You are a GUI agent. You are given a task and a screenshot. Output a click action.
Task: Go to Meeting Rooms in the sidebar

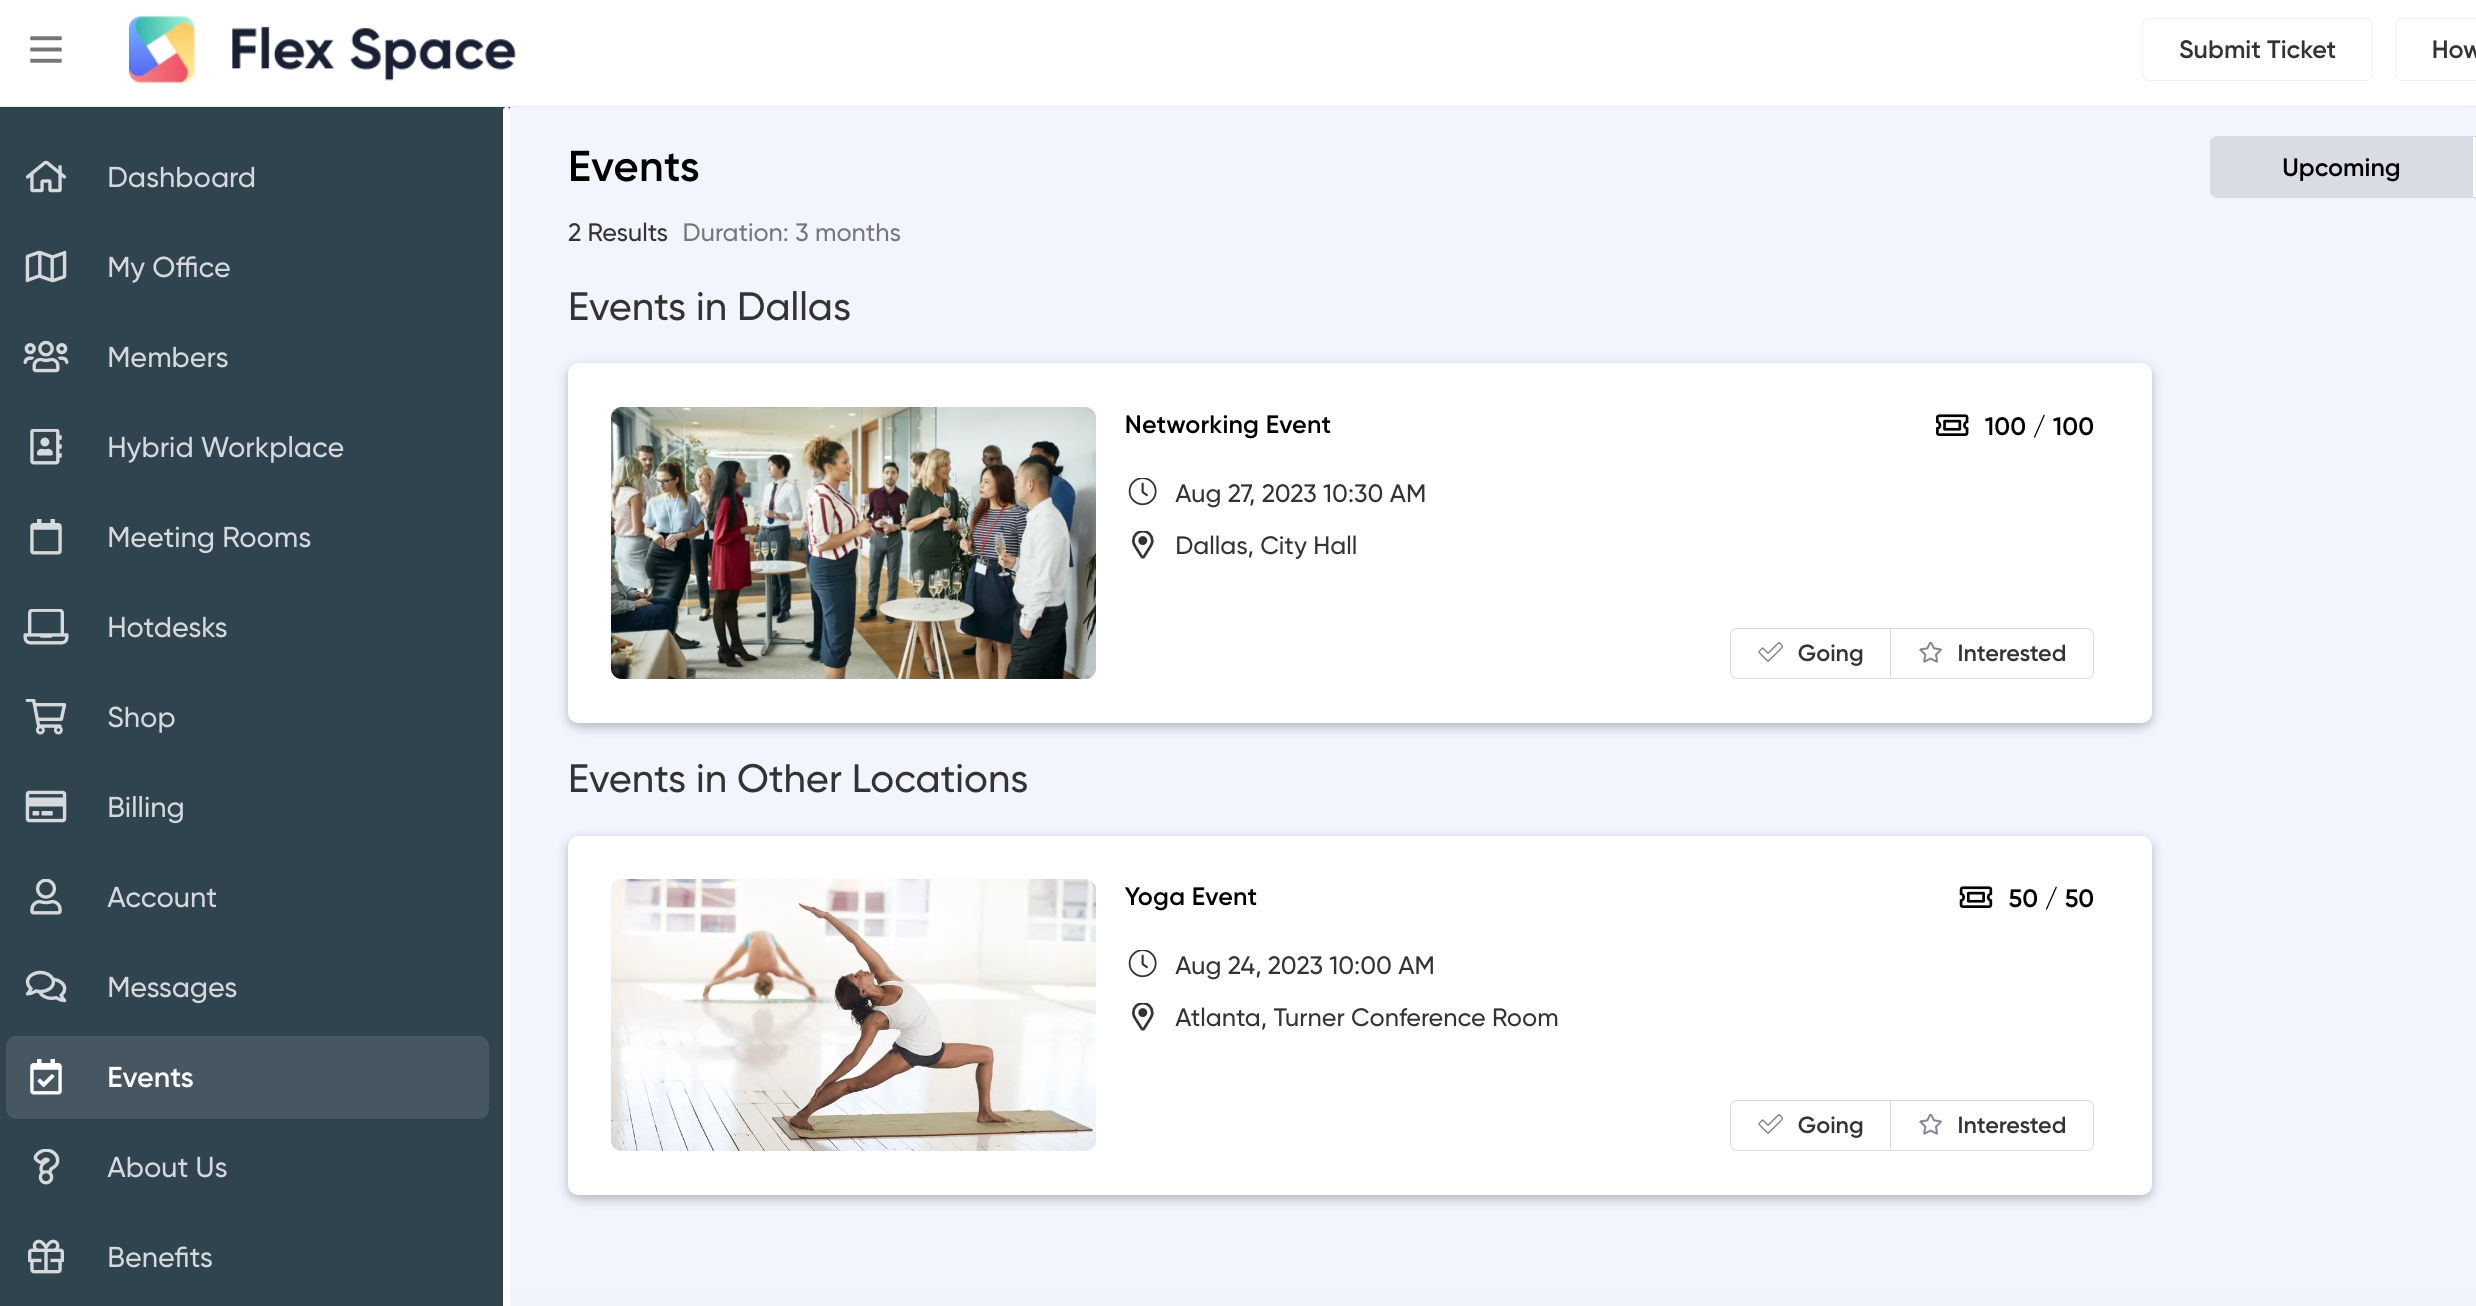coord(209,537)
